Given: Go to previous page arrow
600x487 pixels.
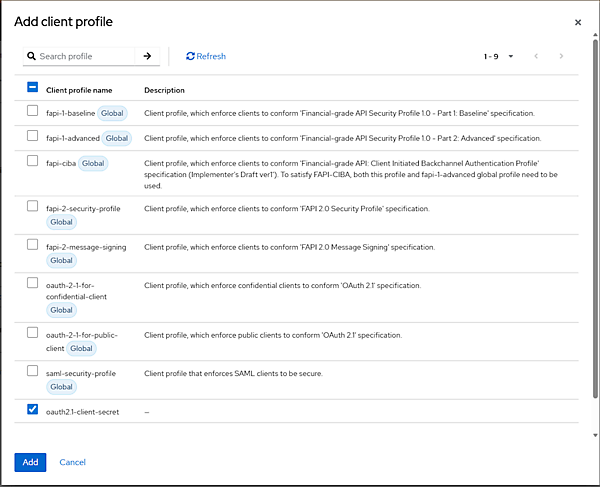Looking at the screenshot, I should pos(537,57).
